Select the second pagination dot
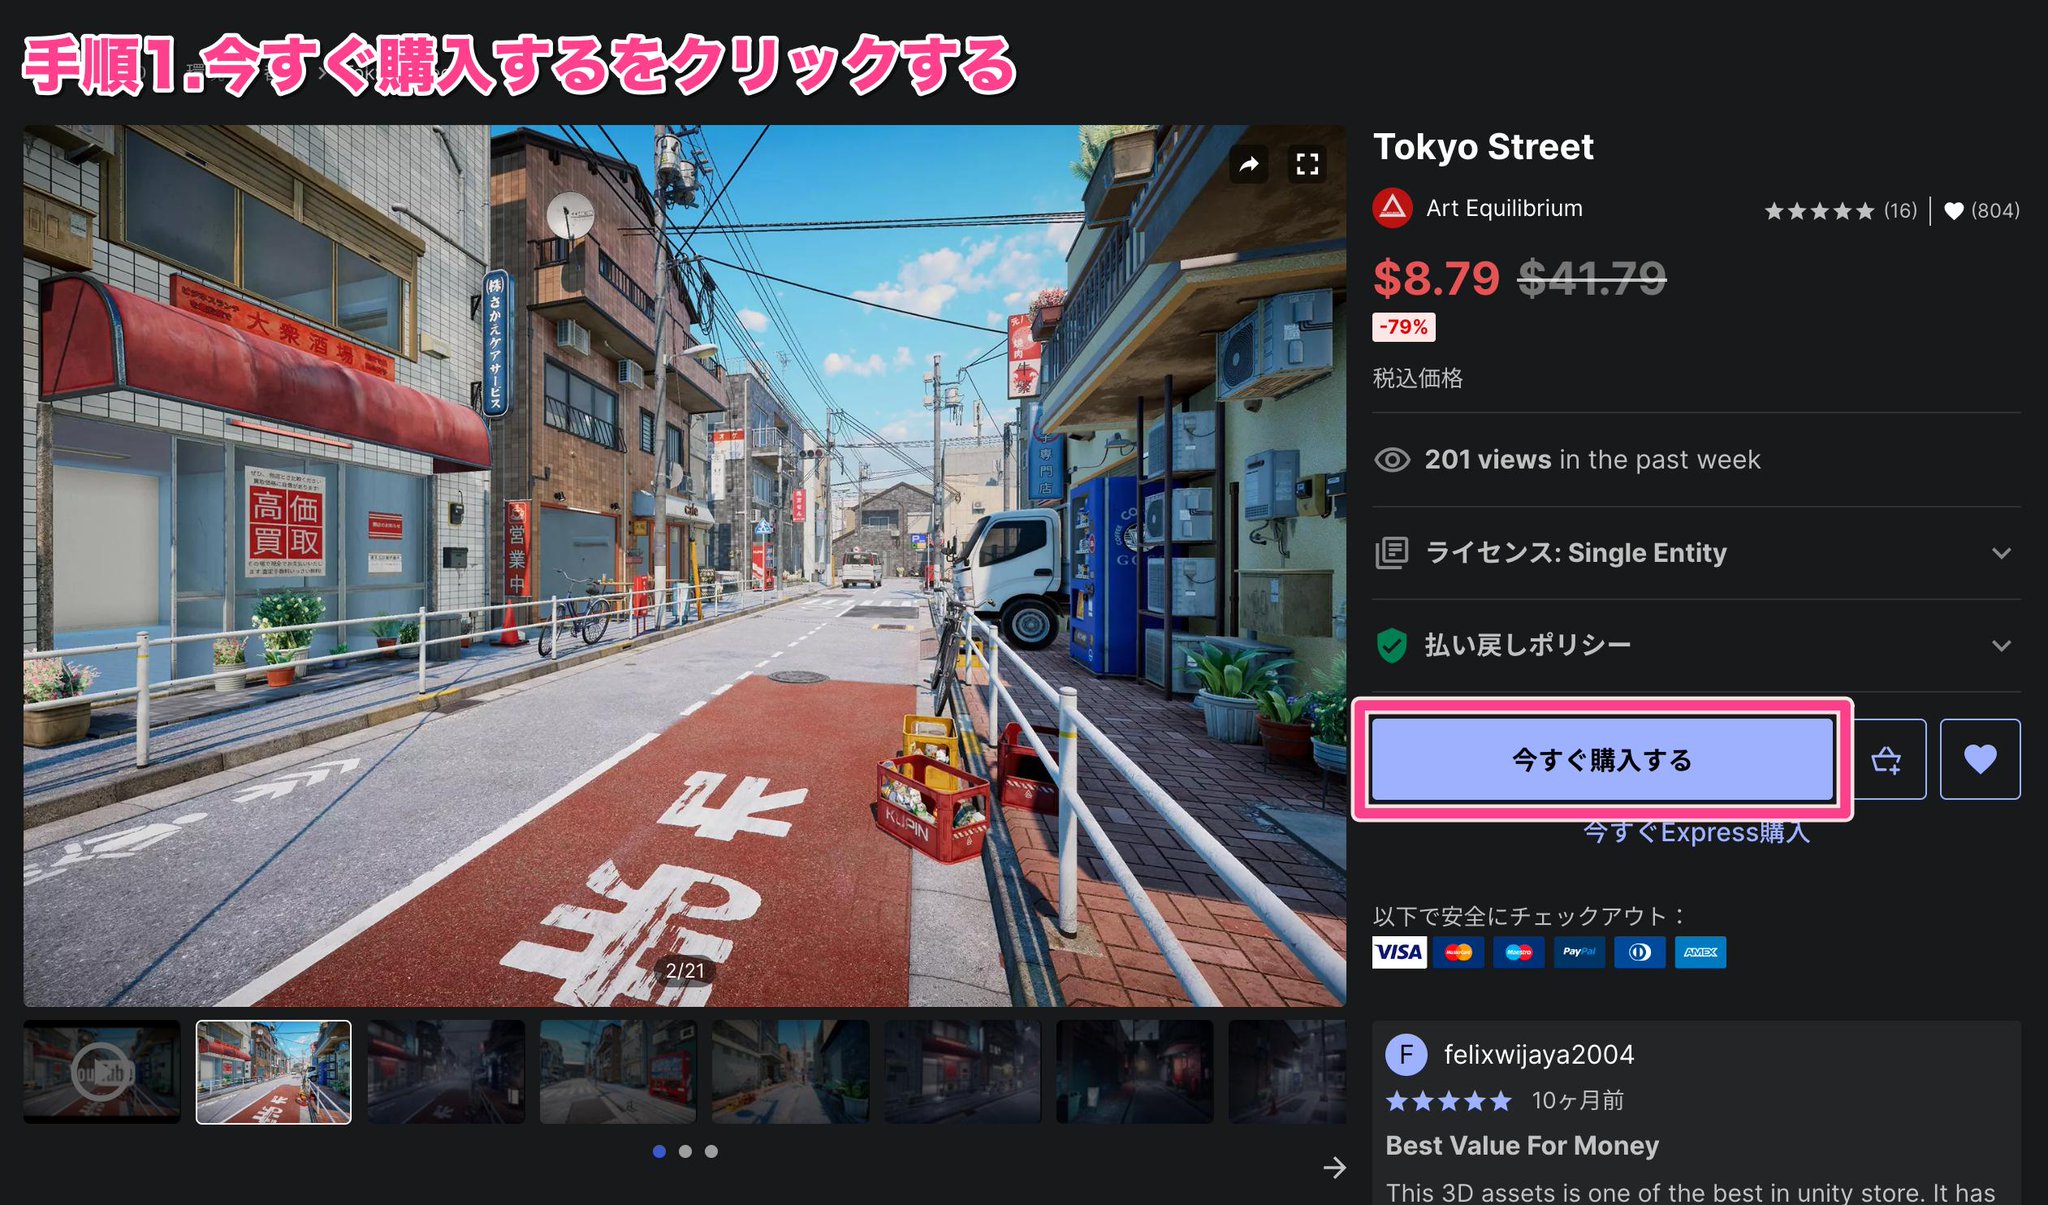 click(x=685, y=1151)
